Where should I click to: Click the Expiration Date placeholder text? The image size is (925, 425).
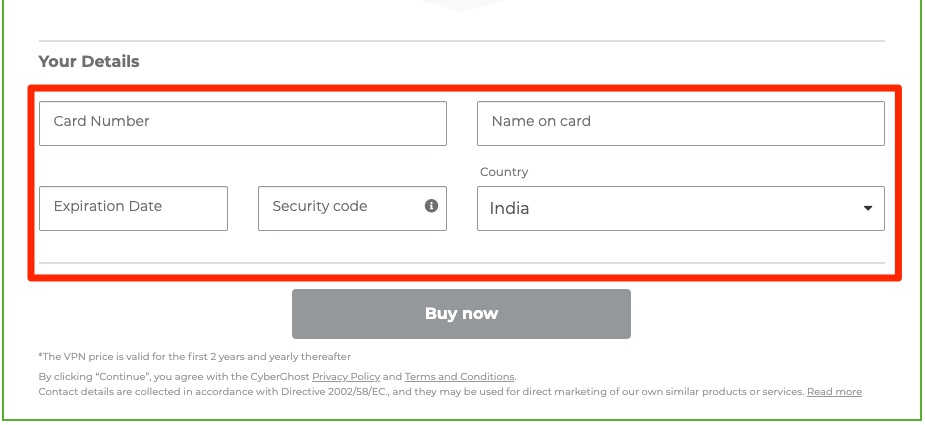pos(107,206)
